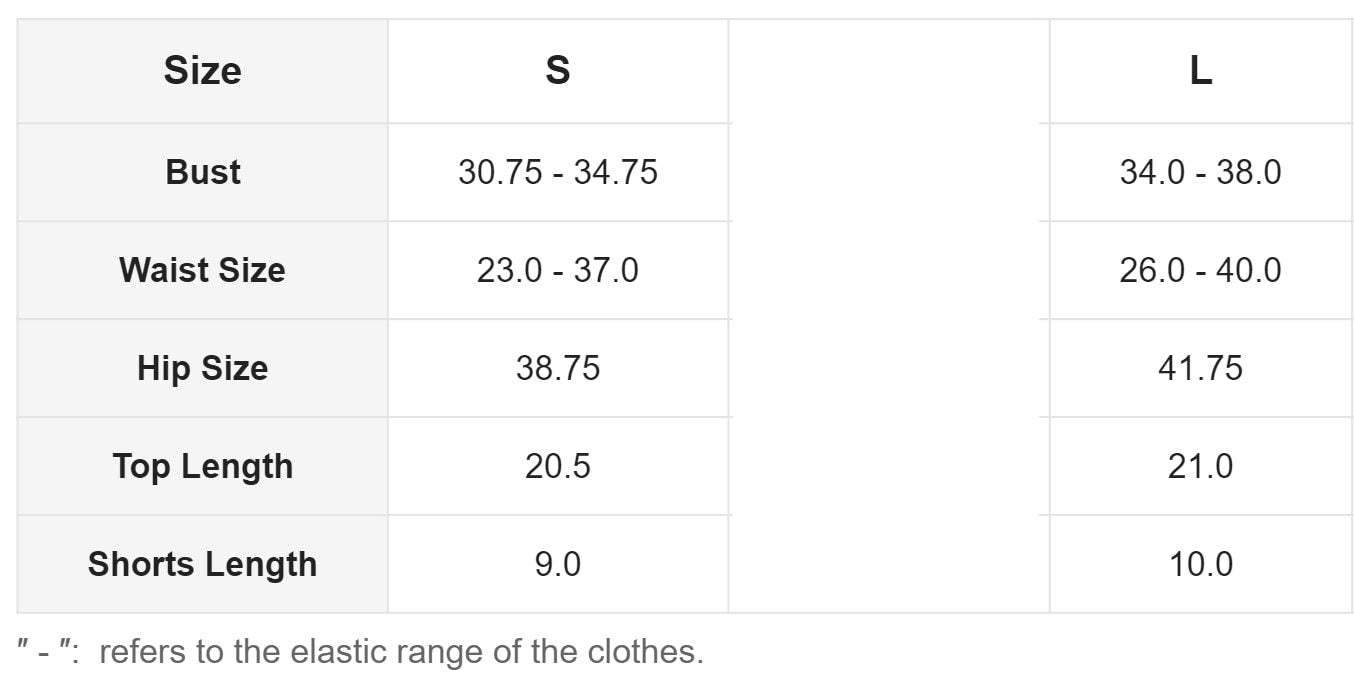Click the L bust value 34.0 - 38.0
The width and height of the screenshot is (1354, 677).
[1200, 172]
